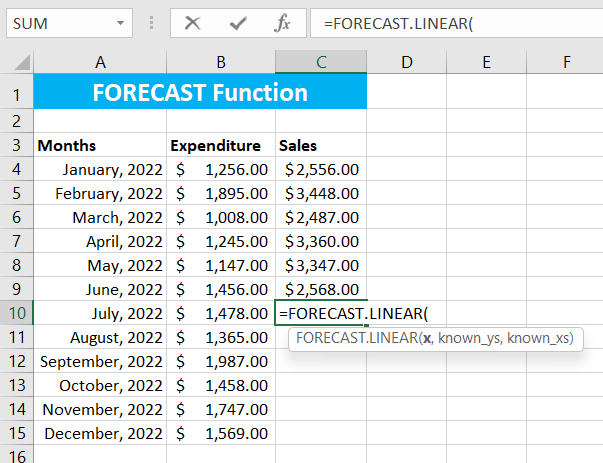This screenshot has height=463, width=603.
Task: Open Insert Function fx dialog
Action: (282, 22)
